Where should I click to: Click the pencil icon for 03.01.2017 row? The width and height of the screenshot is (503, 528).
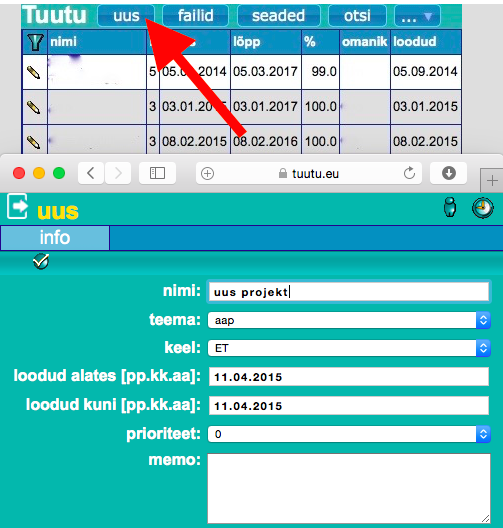[33, 107]
